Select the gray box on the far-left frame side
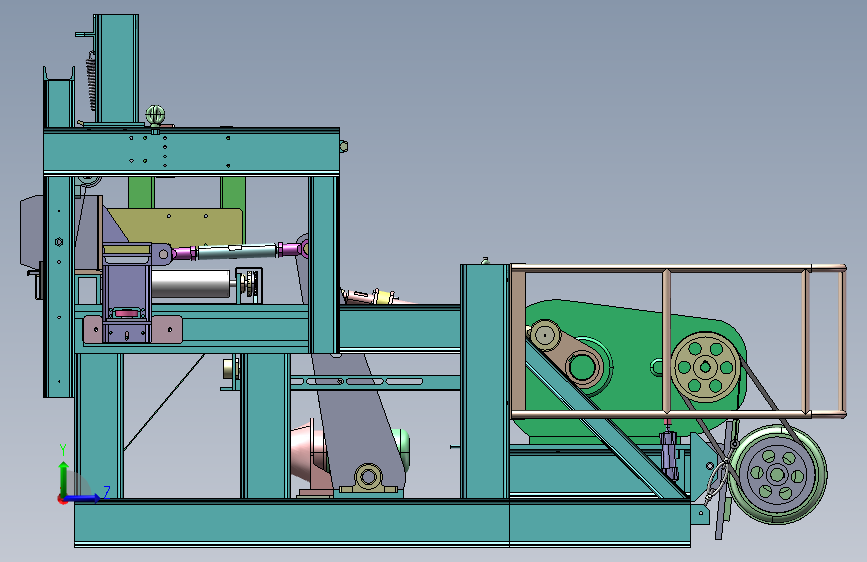The width and height of the screenshot is (867, 562). coord(32,231)
